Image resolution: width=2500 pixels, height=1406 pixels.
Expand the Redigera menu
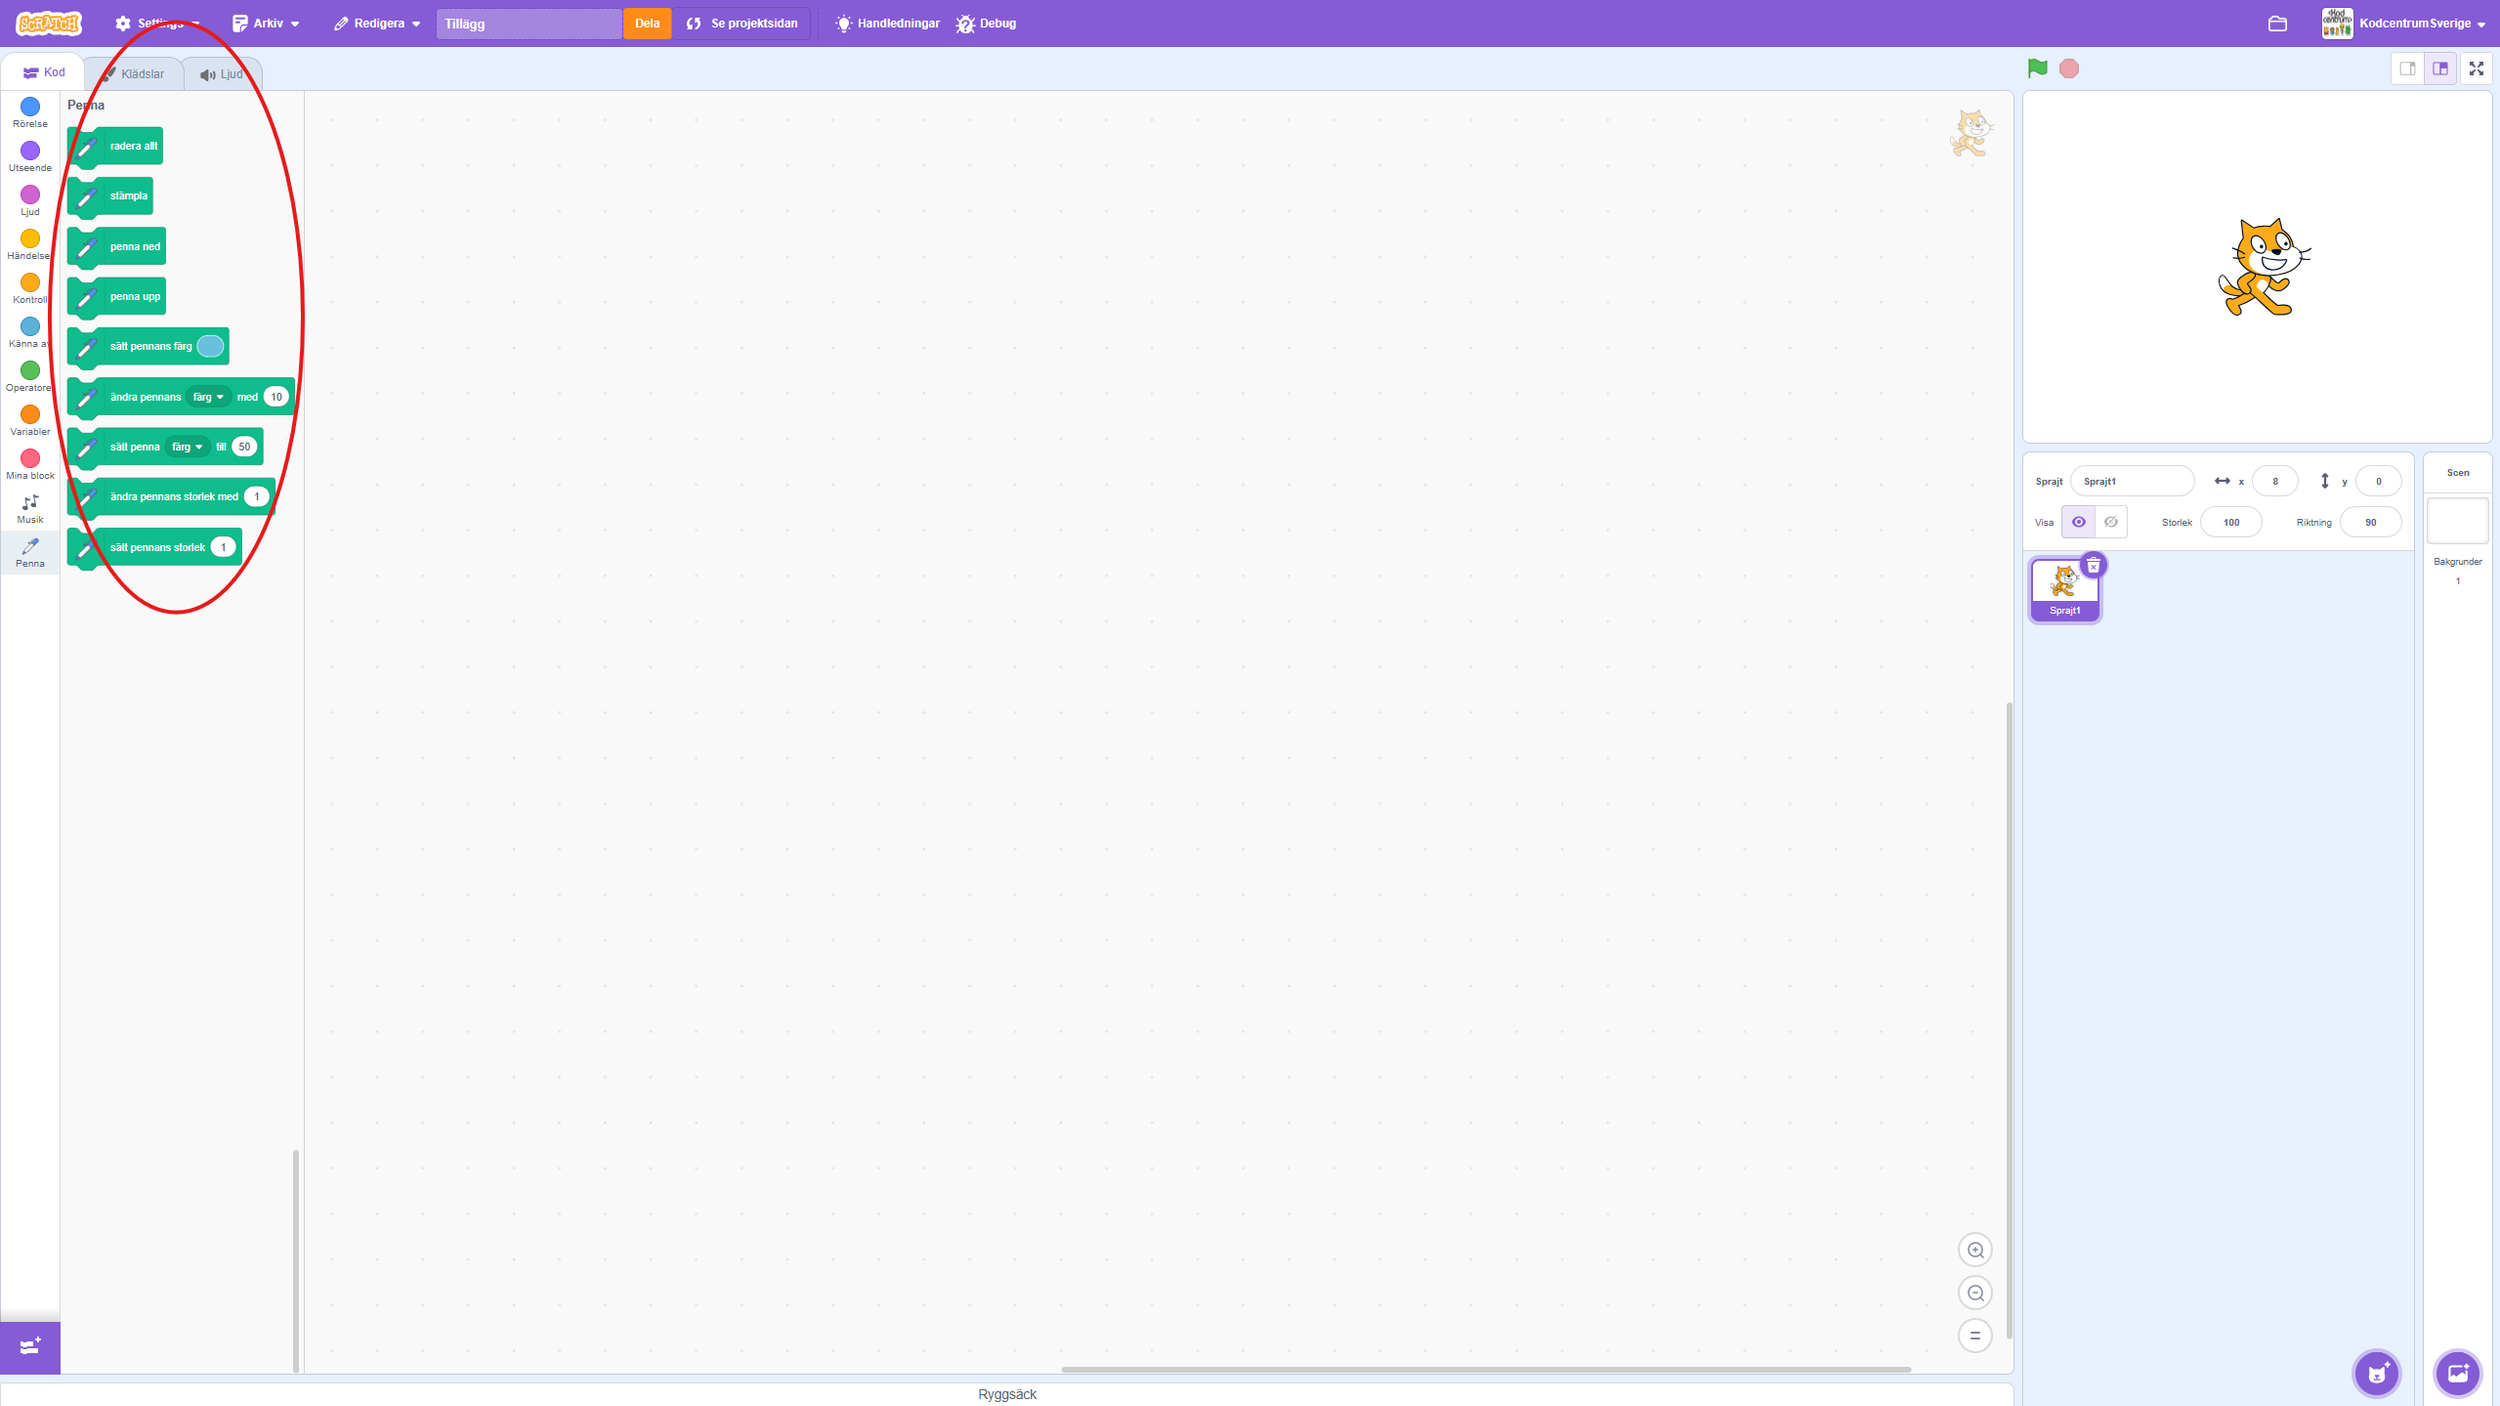point(377,24)
